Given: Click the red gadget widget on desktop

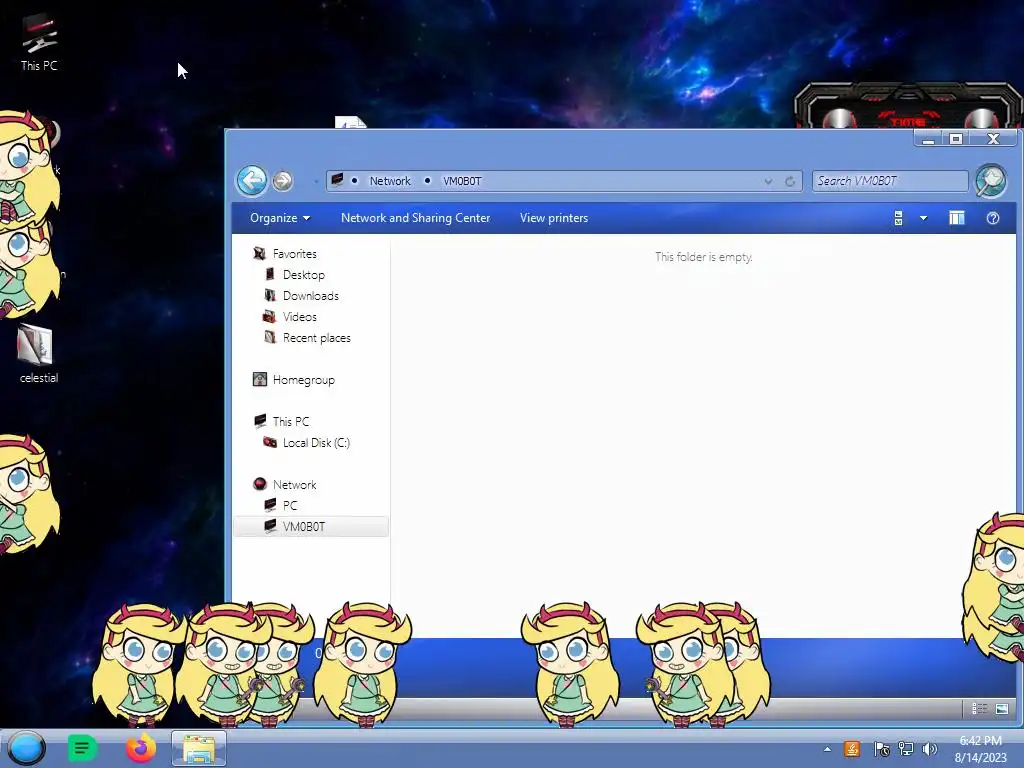Looking at the screenshot, I should (x=908, y=106).
